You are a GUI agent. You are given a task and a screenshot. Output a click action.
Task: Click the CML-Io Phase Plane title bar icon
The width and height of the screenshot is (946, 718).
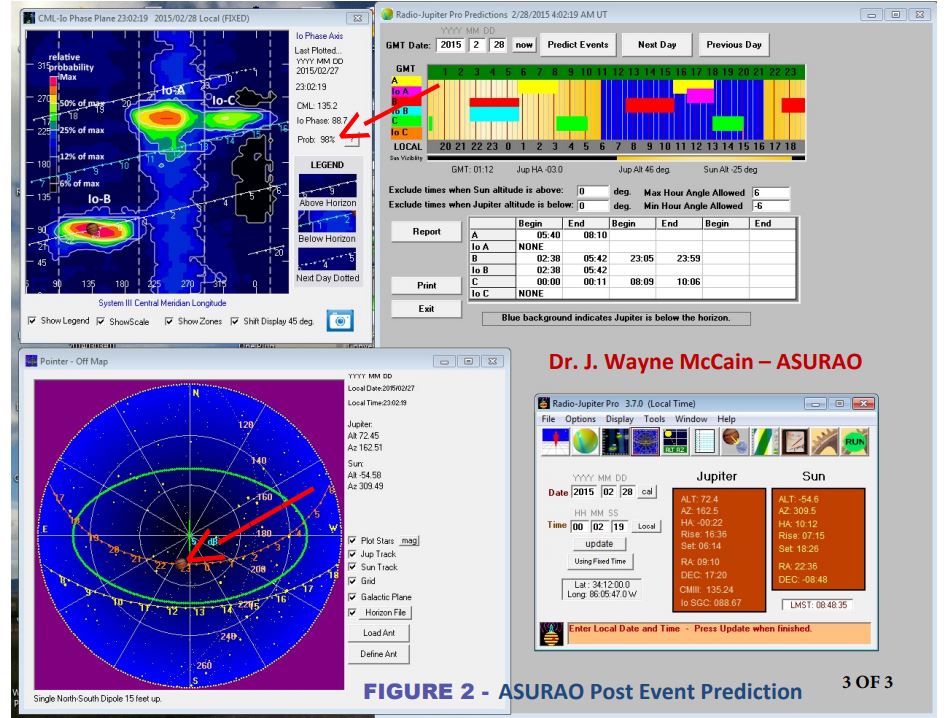[30, 18]
